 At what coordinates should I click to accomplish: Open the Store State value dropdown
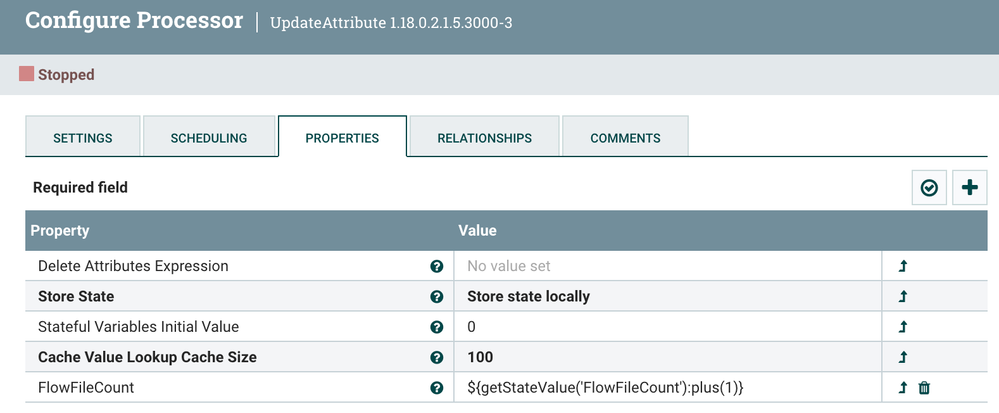point(667,297)
